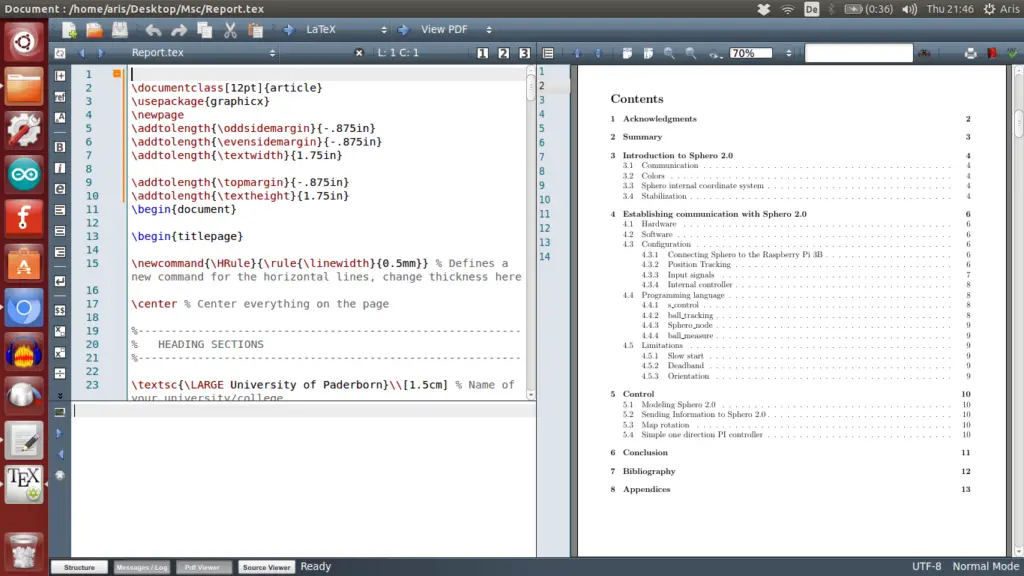Undo the last edit
The width and height of the screenshot is (1024, 576).
[x=152, y=30]
